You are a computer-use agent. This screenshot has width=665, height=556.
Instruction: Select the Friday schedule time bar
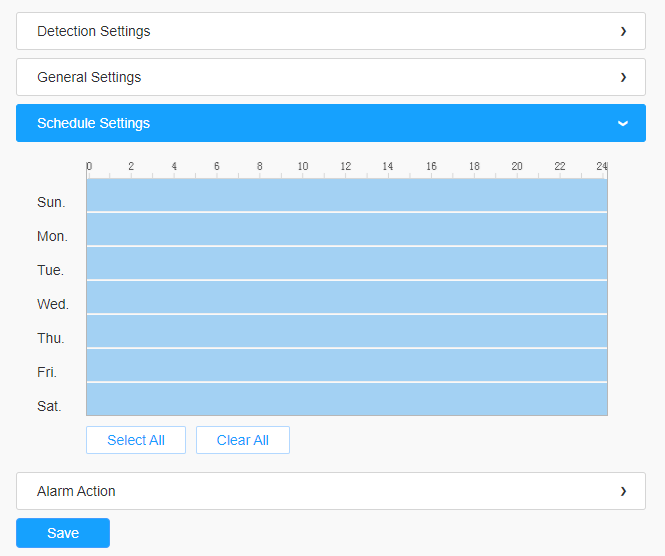click(346, 365)
